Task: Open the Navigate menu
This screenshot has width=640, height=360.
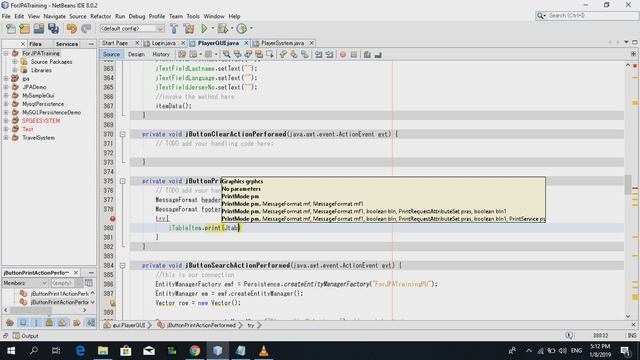Action: click(x=54, y=16)
